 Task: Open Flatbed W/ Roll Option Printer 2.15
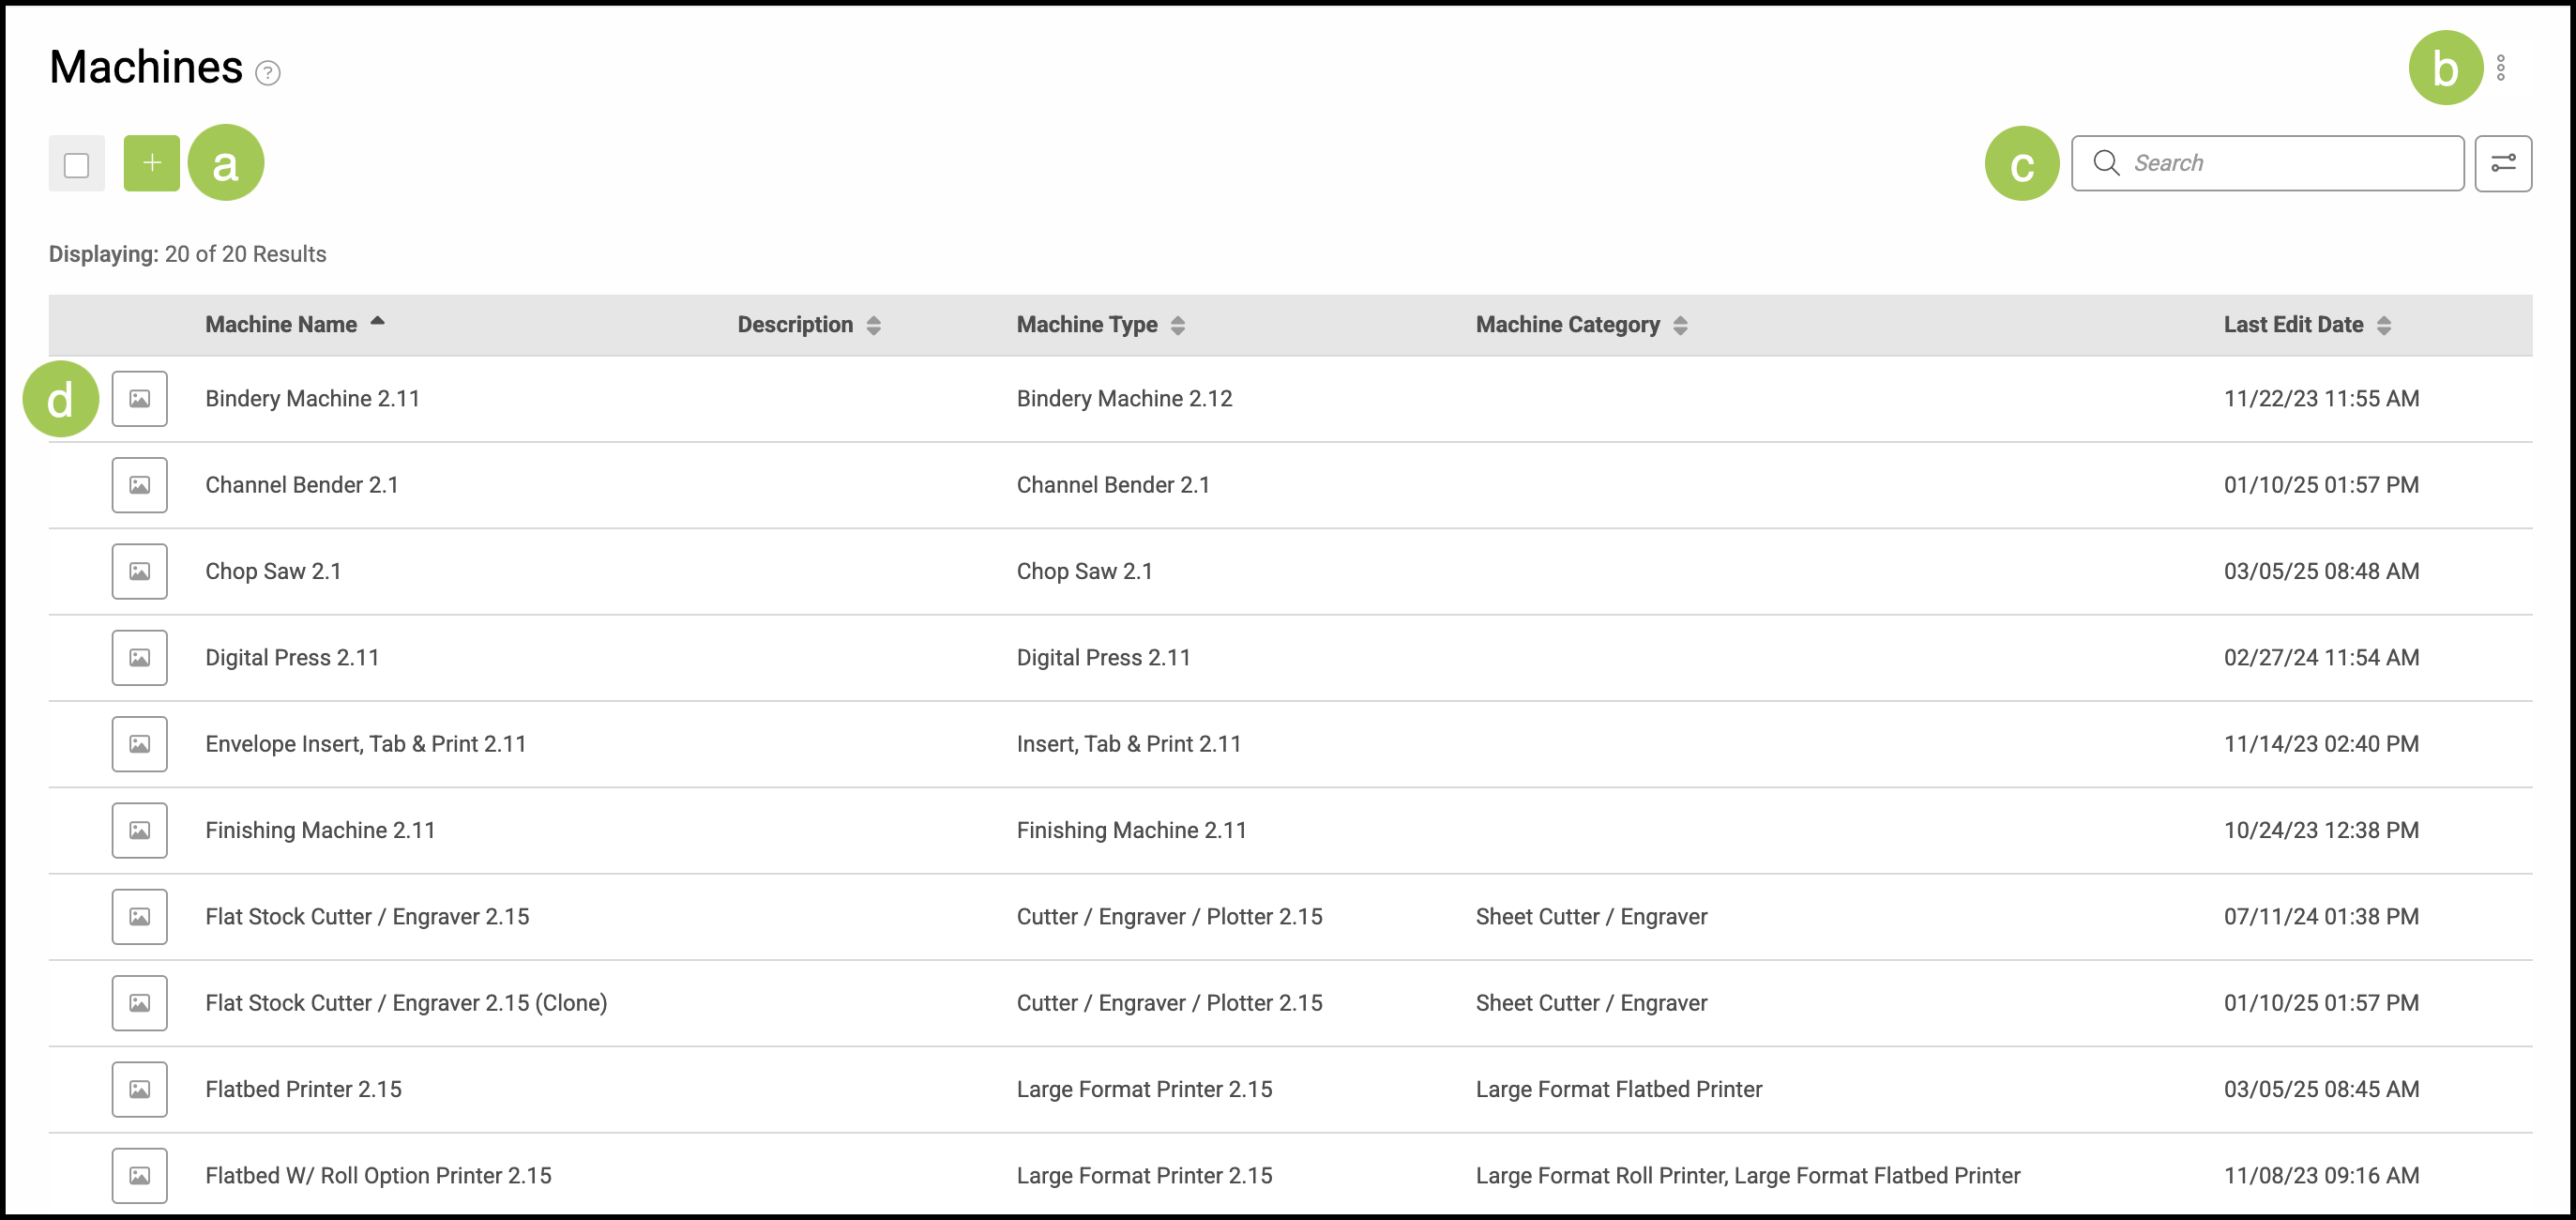click(377, 1176)
